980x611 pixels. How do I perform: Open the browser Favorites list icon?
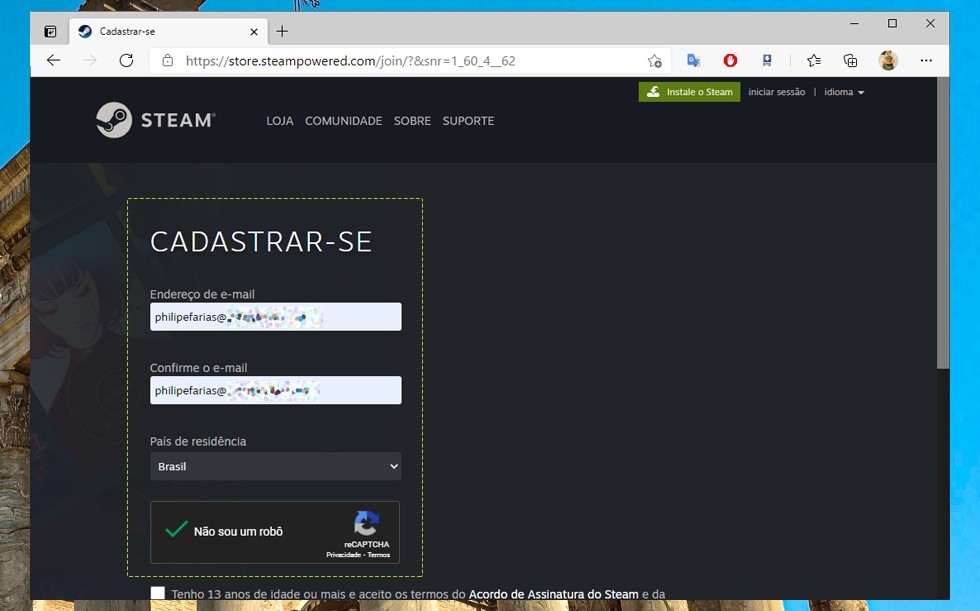coord(814,61)
